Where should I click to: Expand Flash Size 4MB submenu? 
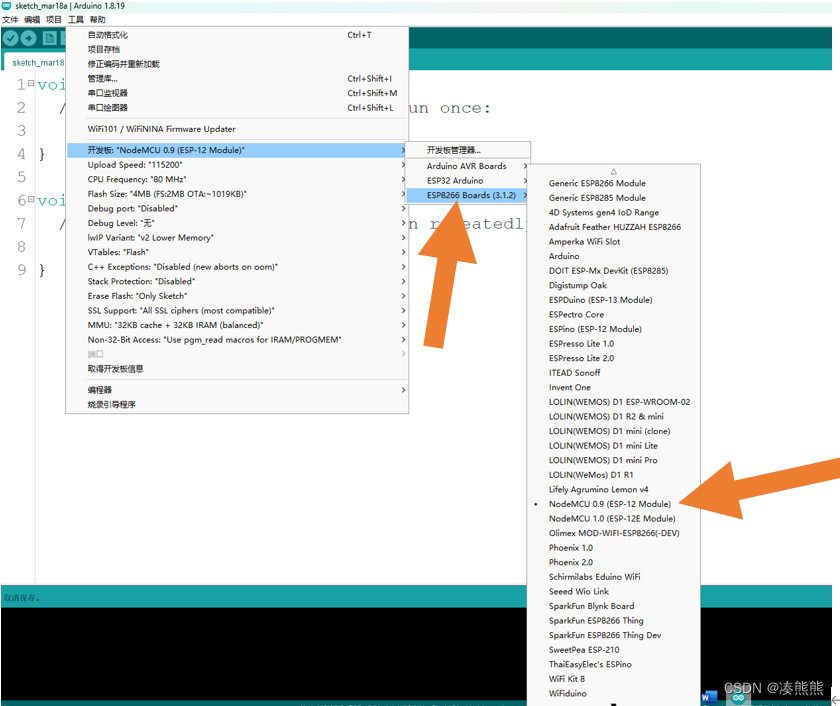pos(237,194)
